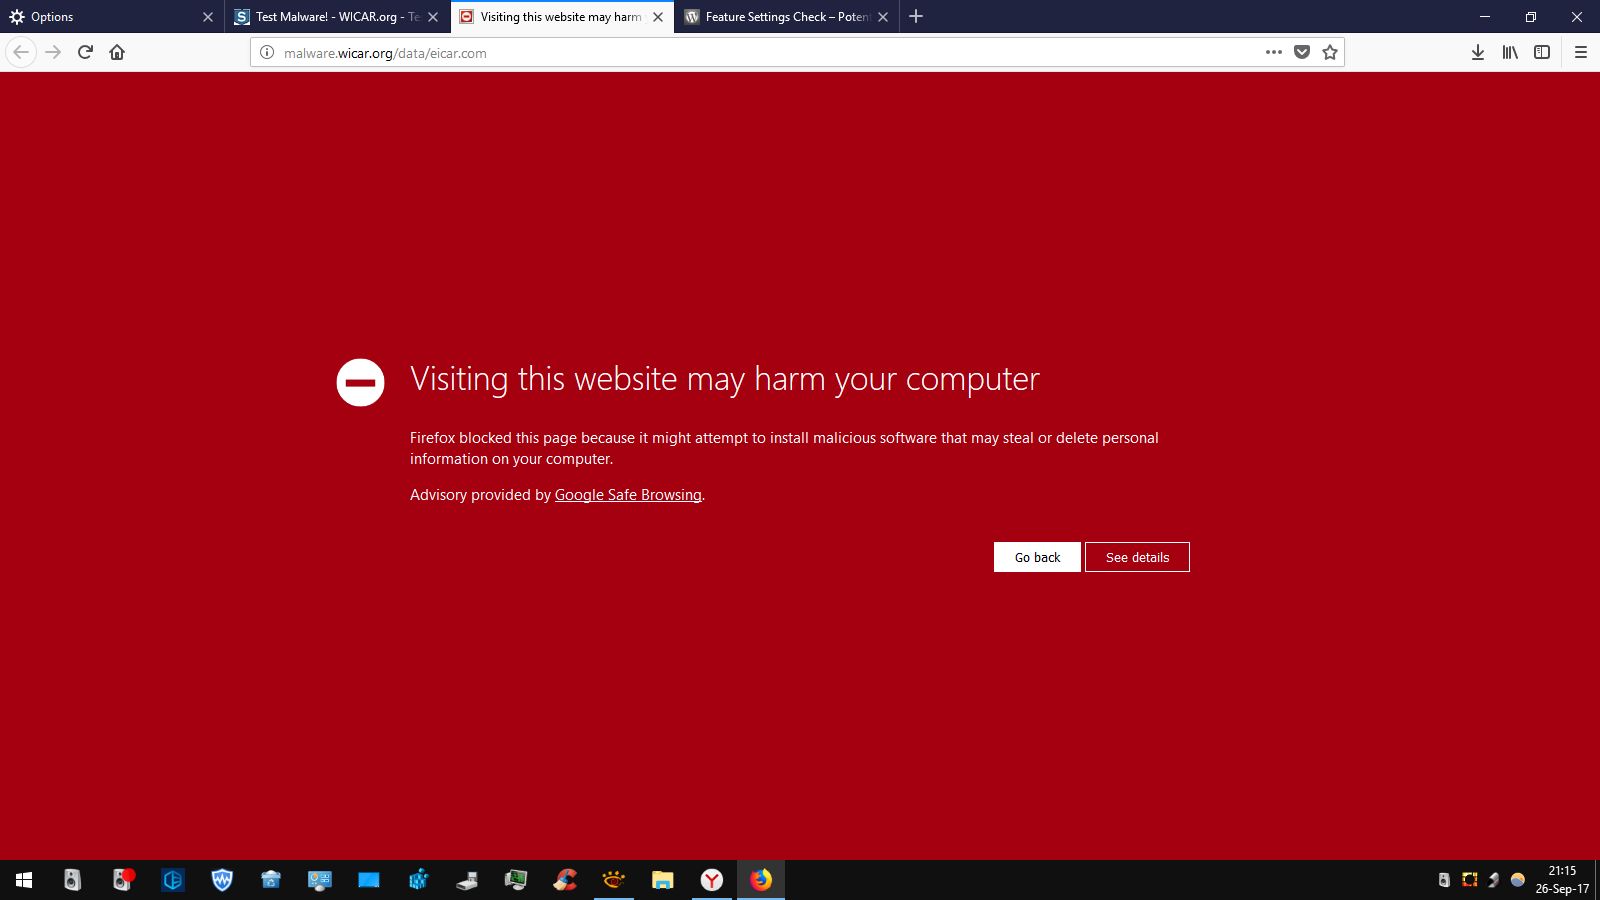The height and width of the screenshot is (900, 1600).
Task: Switch to the Options tab
Action: (x=112, y=17)
